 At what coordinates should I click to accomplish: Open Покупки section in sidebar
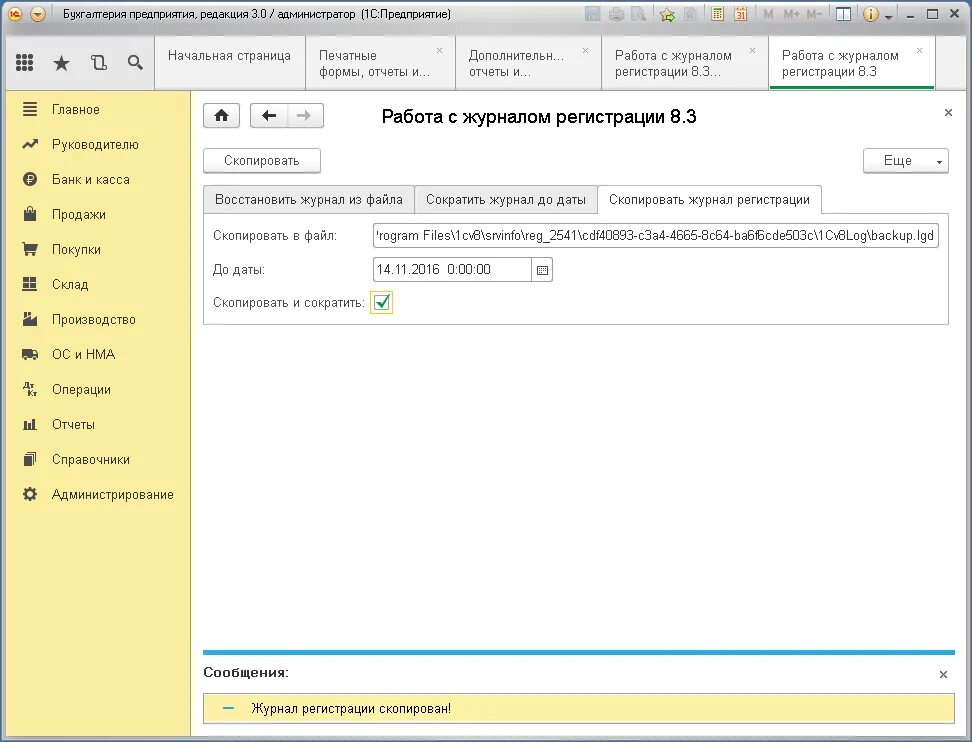76,250
